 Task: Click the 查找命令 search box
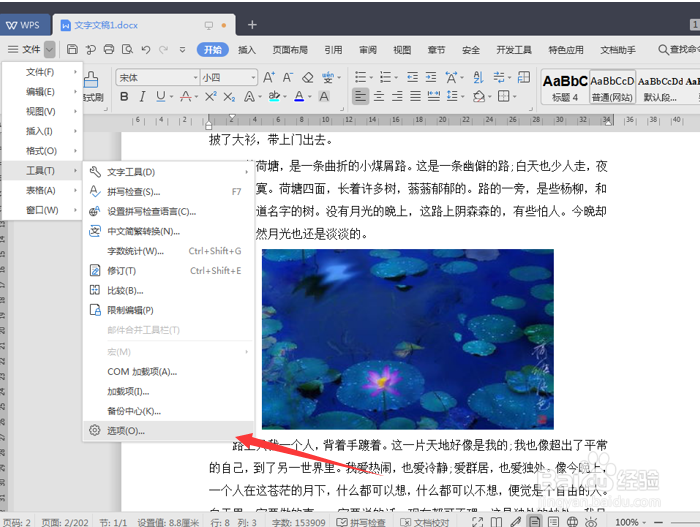(x=679, y=50)
